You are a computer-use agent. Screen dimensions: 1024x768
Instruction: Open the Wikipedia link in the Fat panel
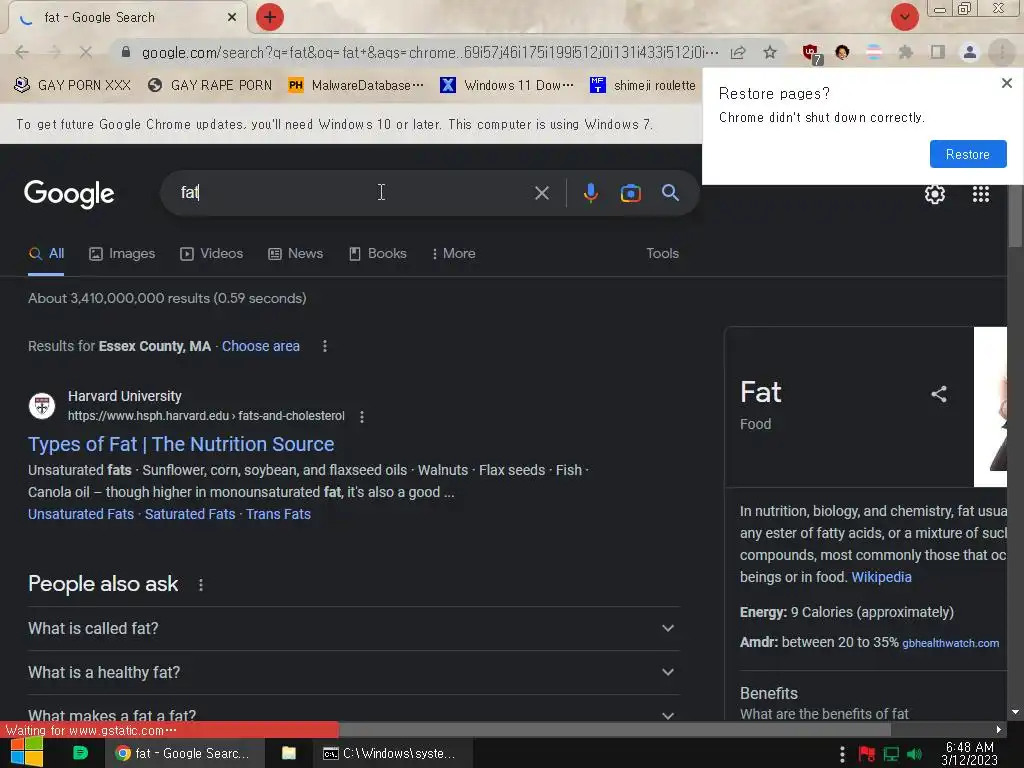(881, 577)
